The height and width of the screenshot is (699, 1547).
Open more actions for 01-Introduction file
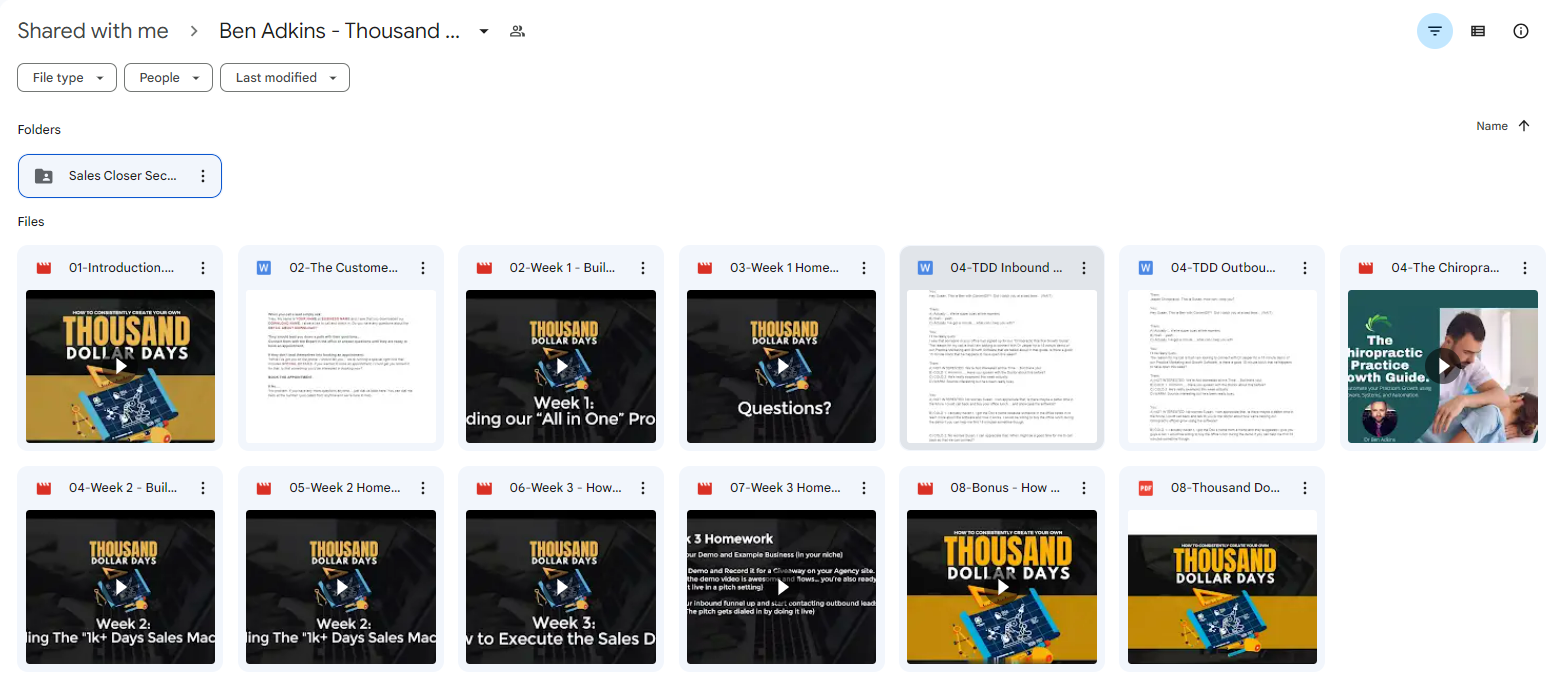[x=203, y=268]
